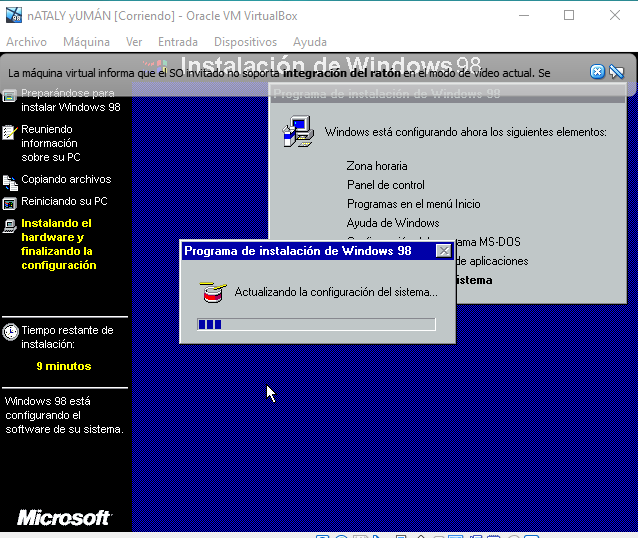638x538 pixels.
Task: Open the Archivo menu
Action: [27, 42]
